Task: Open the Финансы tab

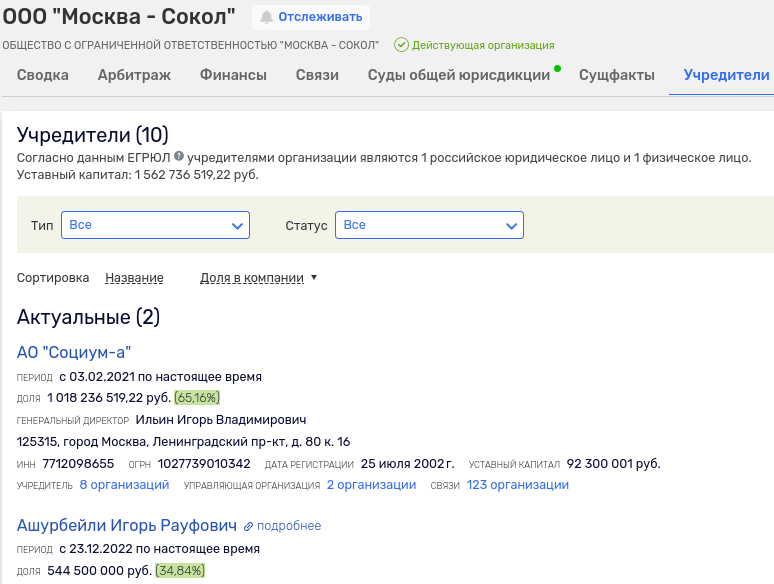Action: tap(233, 75)
